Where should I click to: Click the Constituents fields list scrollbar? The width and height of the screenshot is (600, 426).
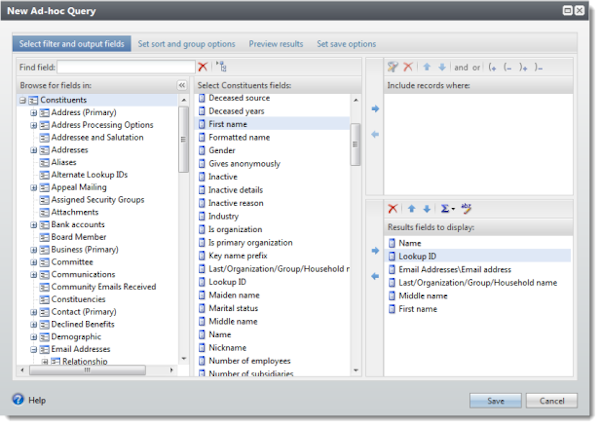click(355, 144)
